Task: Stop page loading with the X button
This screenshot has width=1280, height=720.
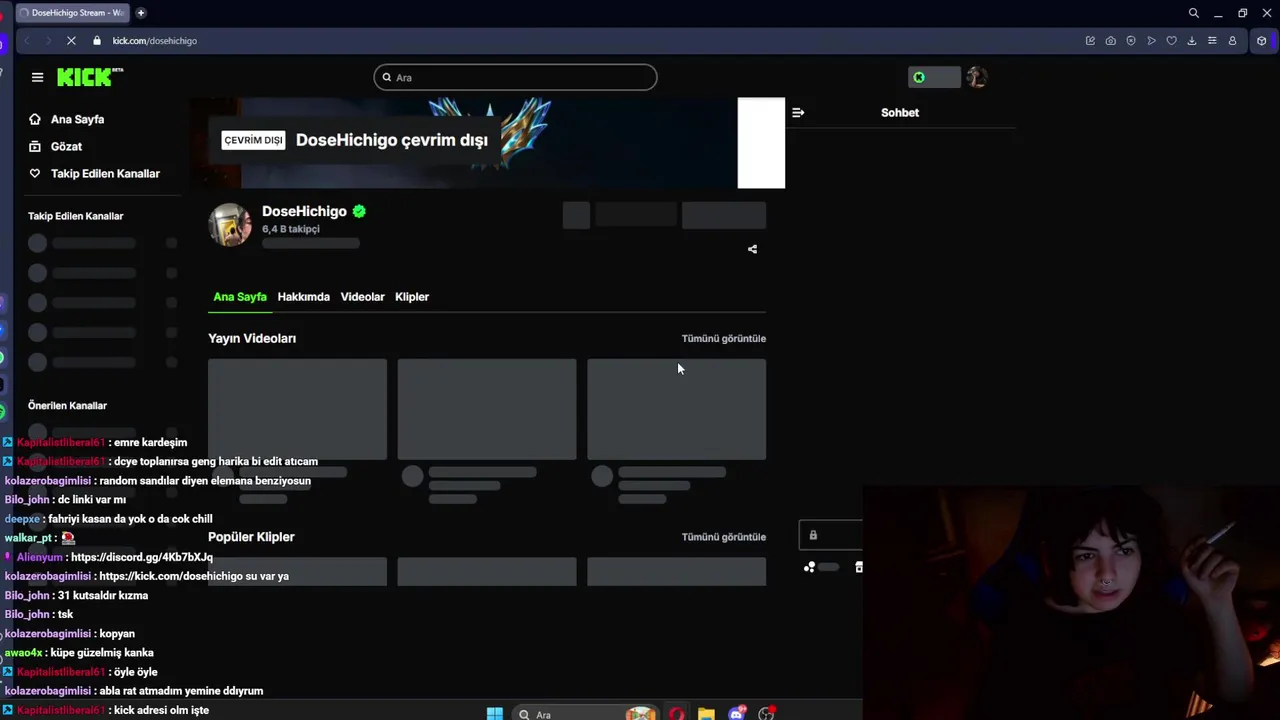Action: (71, 41)
